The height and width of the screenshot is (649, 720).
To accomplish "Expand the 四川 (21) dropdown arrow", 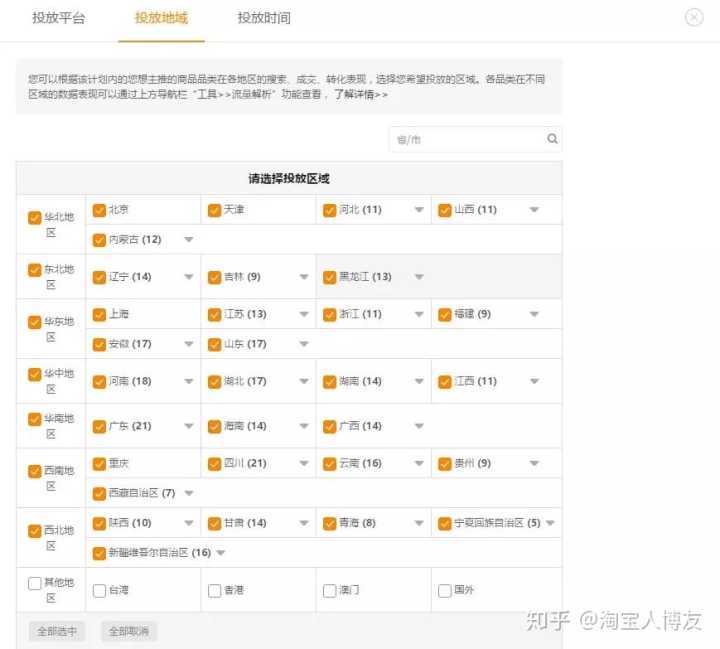I will coord(304,464).
